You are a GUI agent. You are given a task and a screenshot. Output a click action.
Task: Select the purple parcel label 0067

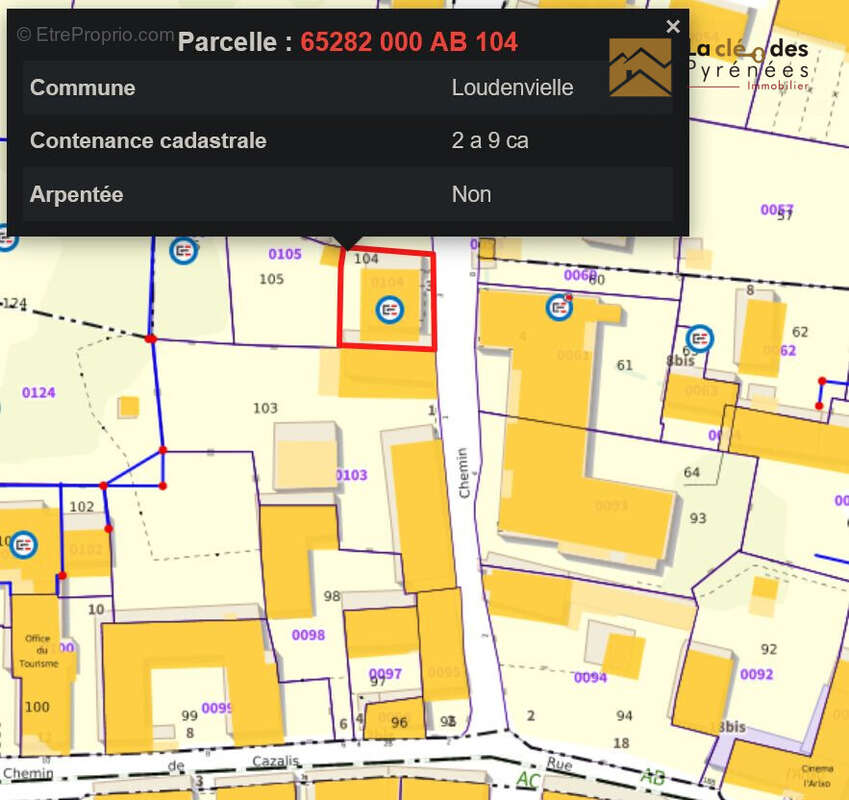pos(776,209)
